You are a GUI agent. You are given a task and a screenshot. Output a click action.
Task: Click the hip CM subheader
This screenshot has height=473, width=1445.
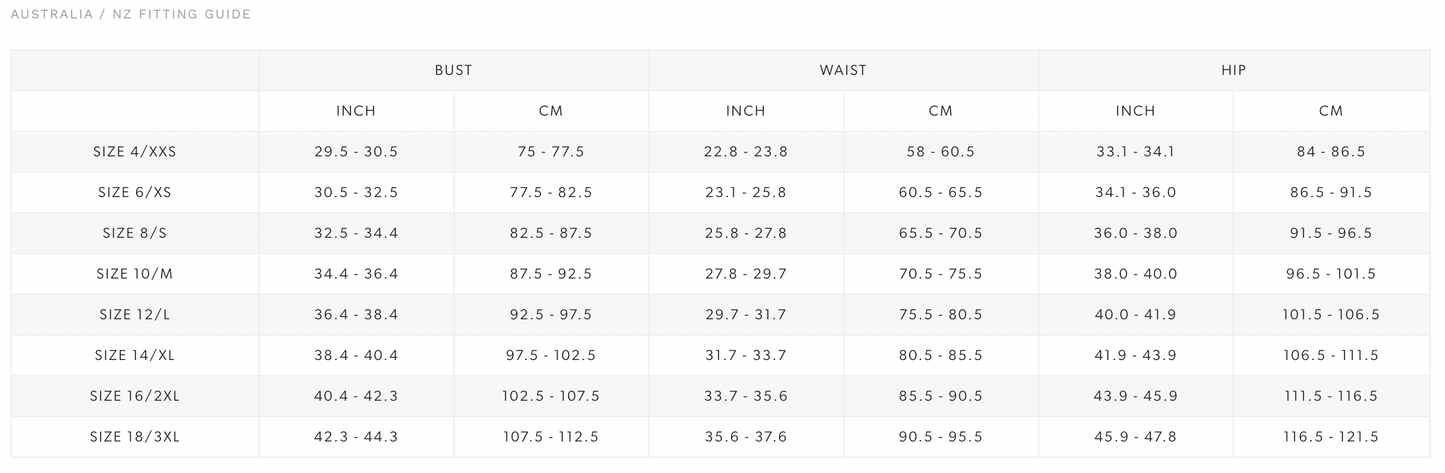point(1331,111)
